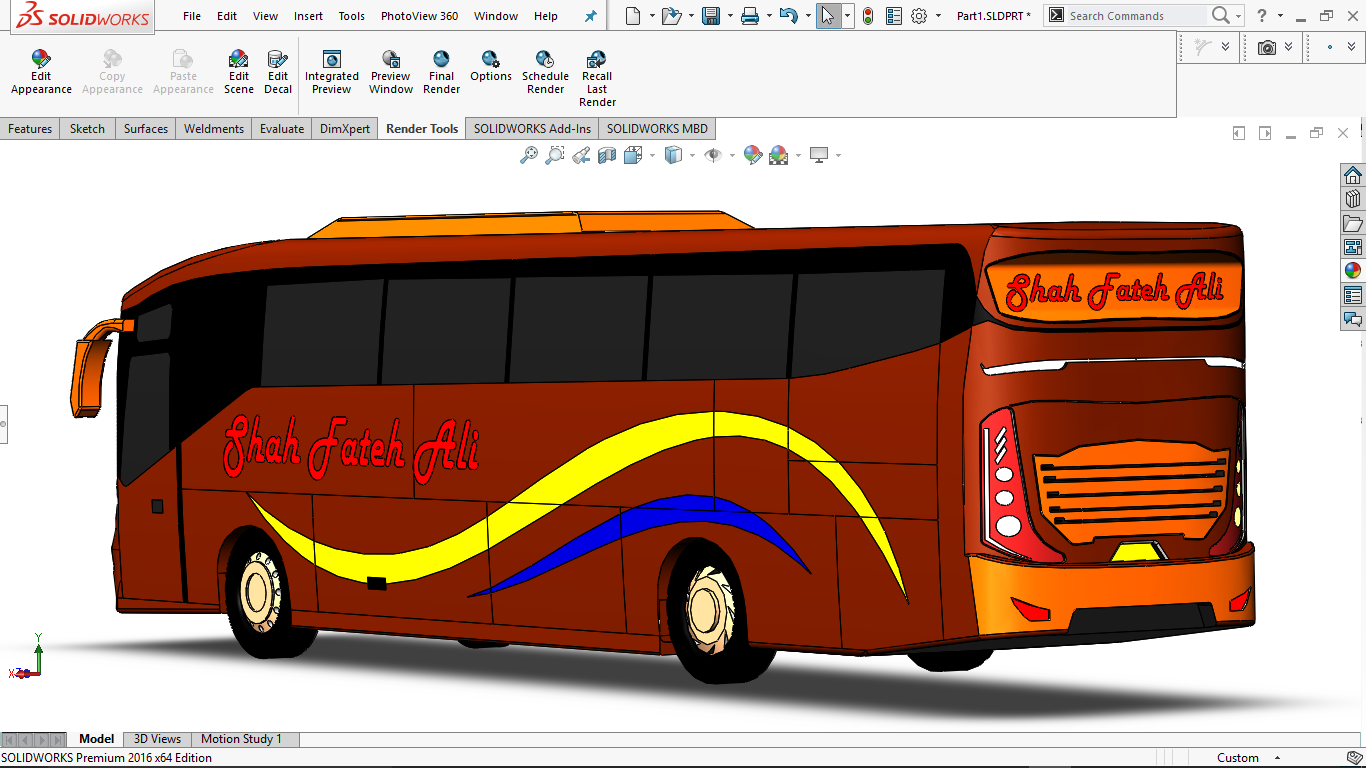The width and height of the screenshot is (1366, 768).
Task: Click the Search Commands input field
Action: [1135, 16]
